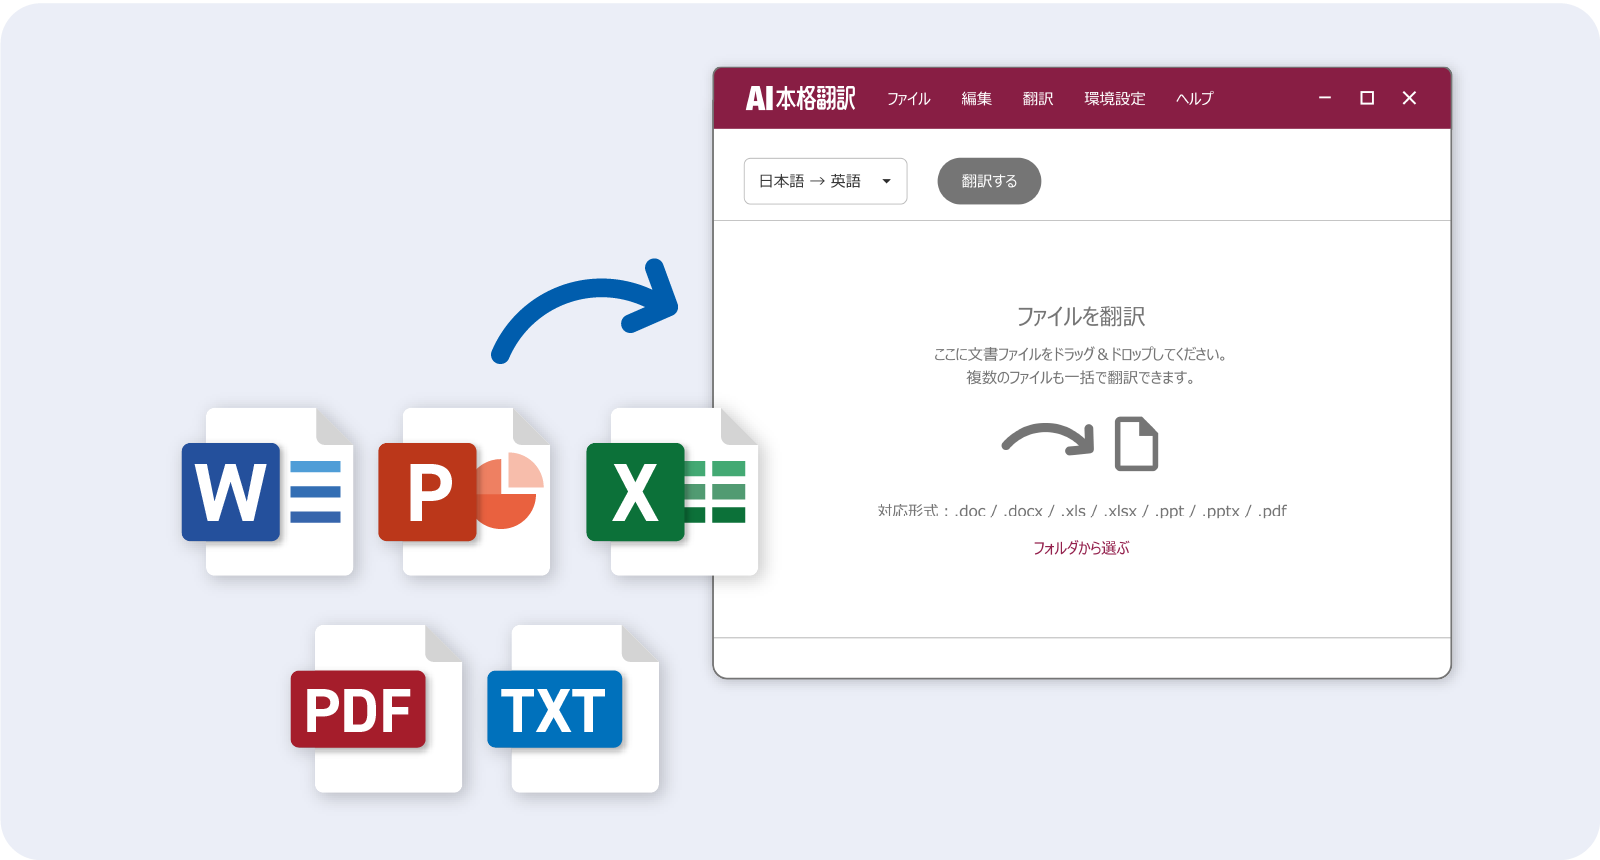Click the フォルダから選ぶ link
The image size is (1600, 860).
tap(1081, 548)
